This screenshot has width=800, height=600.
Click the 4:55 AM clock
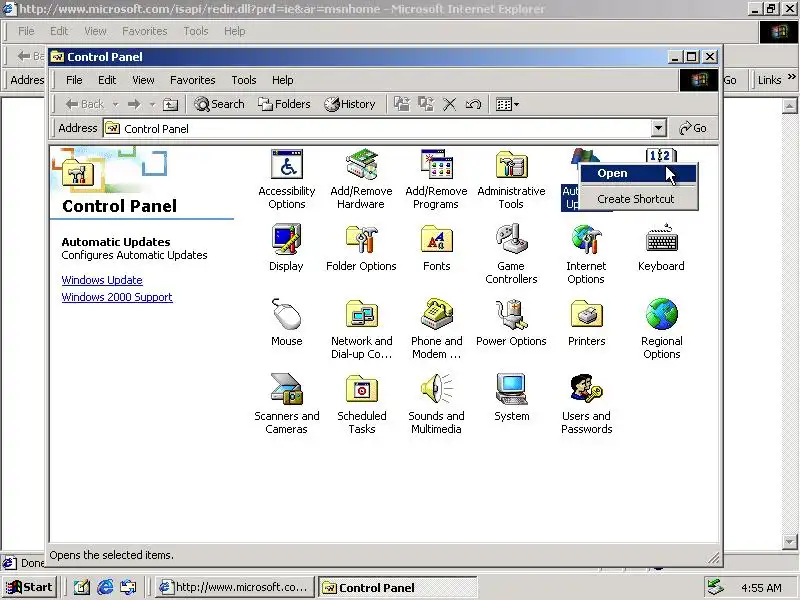[x=761, y=588]
